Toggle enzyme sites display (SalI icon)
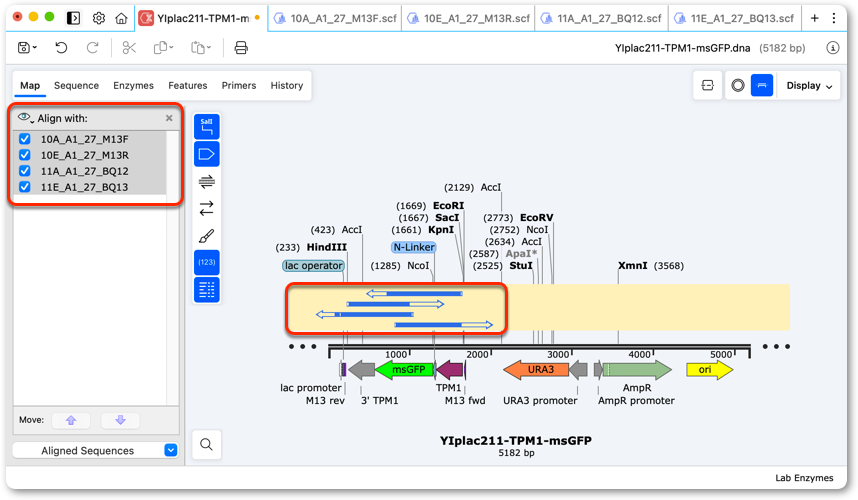Viewport: 858px width, 500px height. 207,127
